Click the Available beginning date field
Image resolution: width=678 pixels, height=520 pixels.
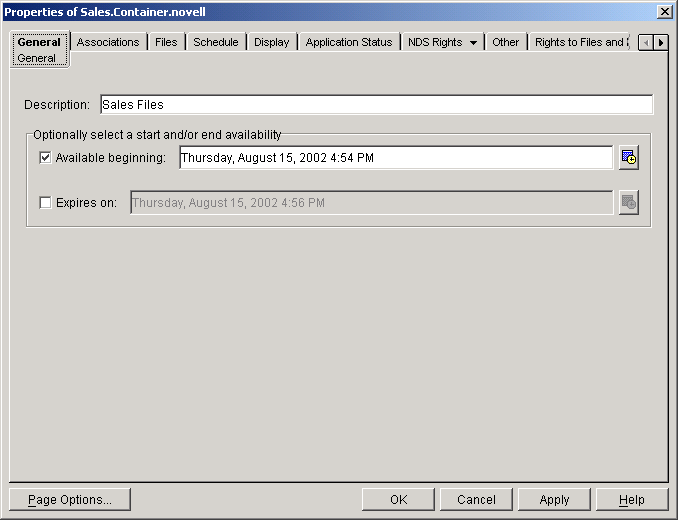[x=396, y=158]
